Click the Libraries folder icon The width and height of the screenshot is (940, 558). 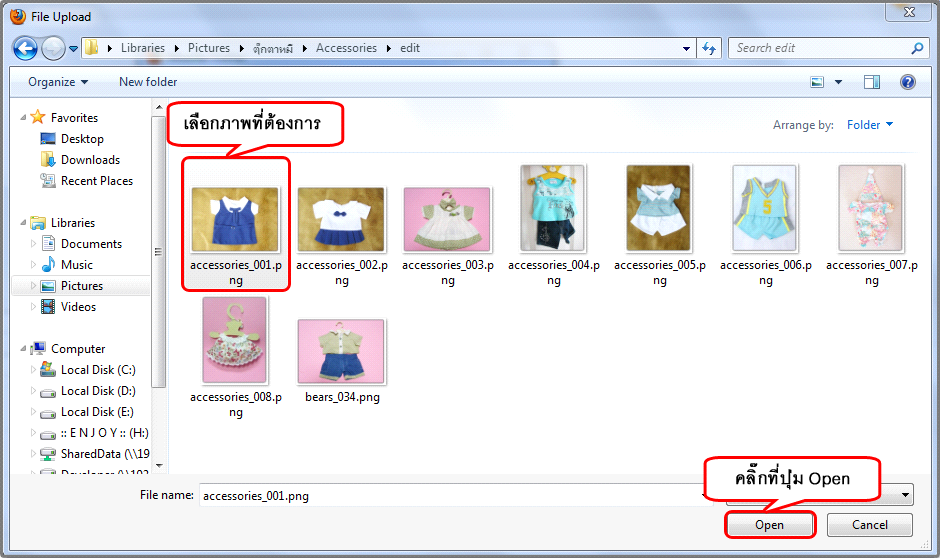coord(38,223)
